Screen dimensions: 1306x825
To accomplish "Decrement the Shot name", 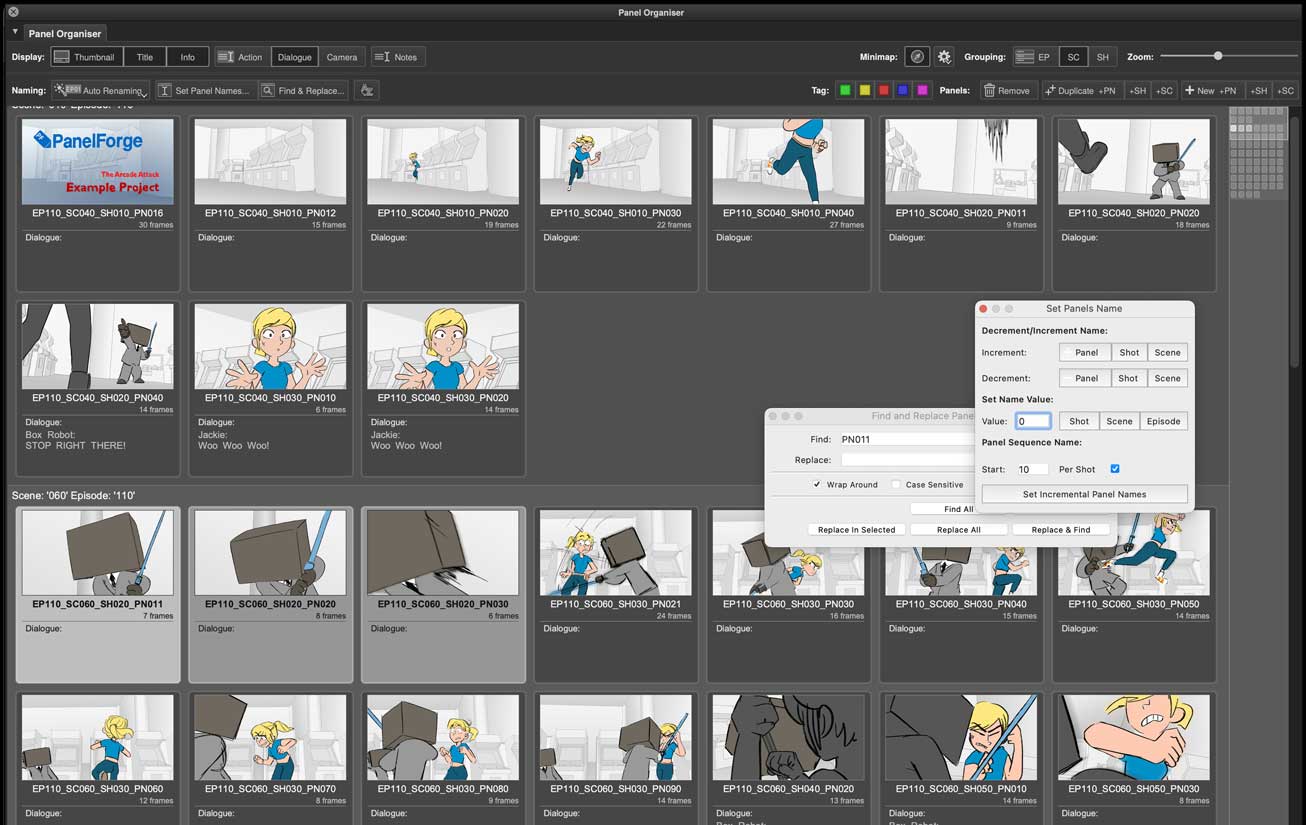I will pos(1128,378).
